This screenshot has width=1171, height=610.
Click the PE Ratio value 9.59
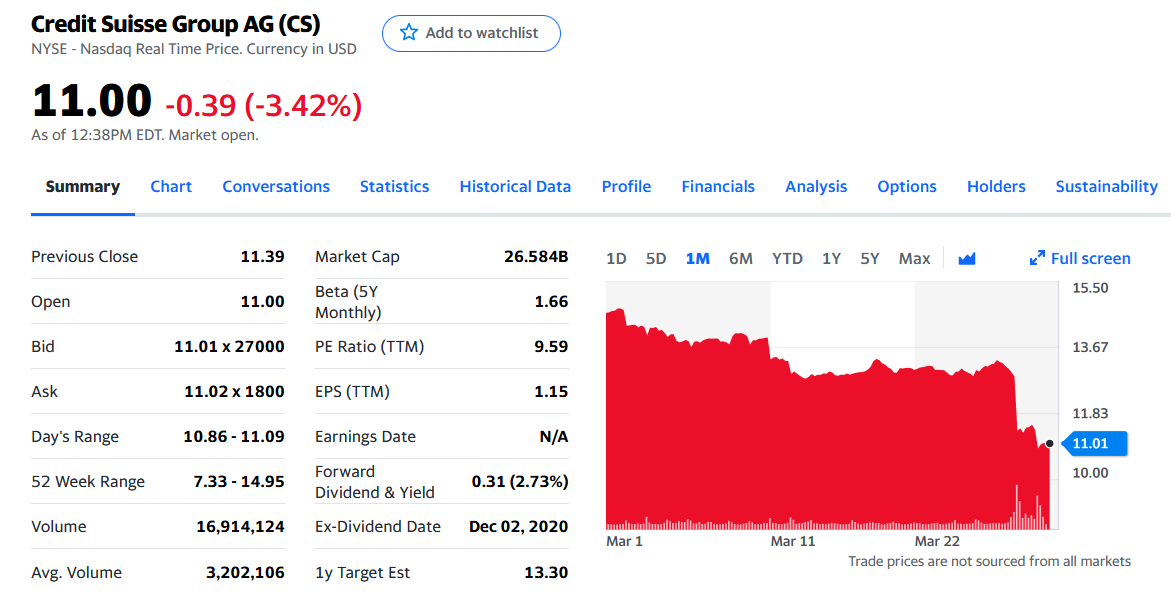[551, 346]
